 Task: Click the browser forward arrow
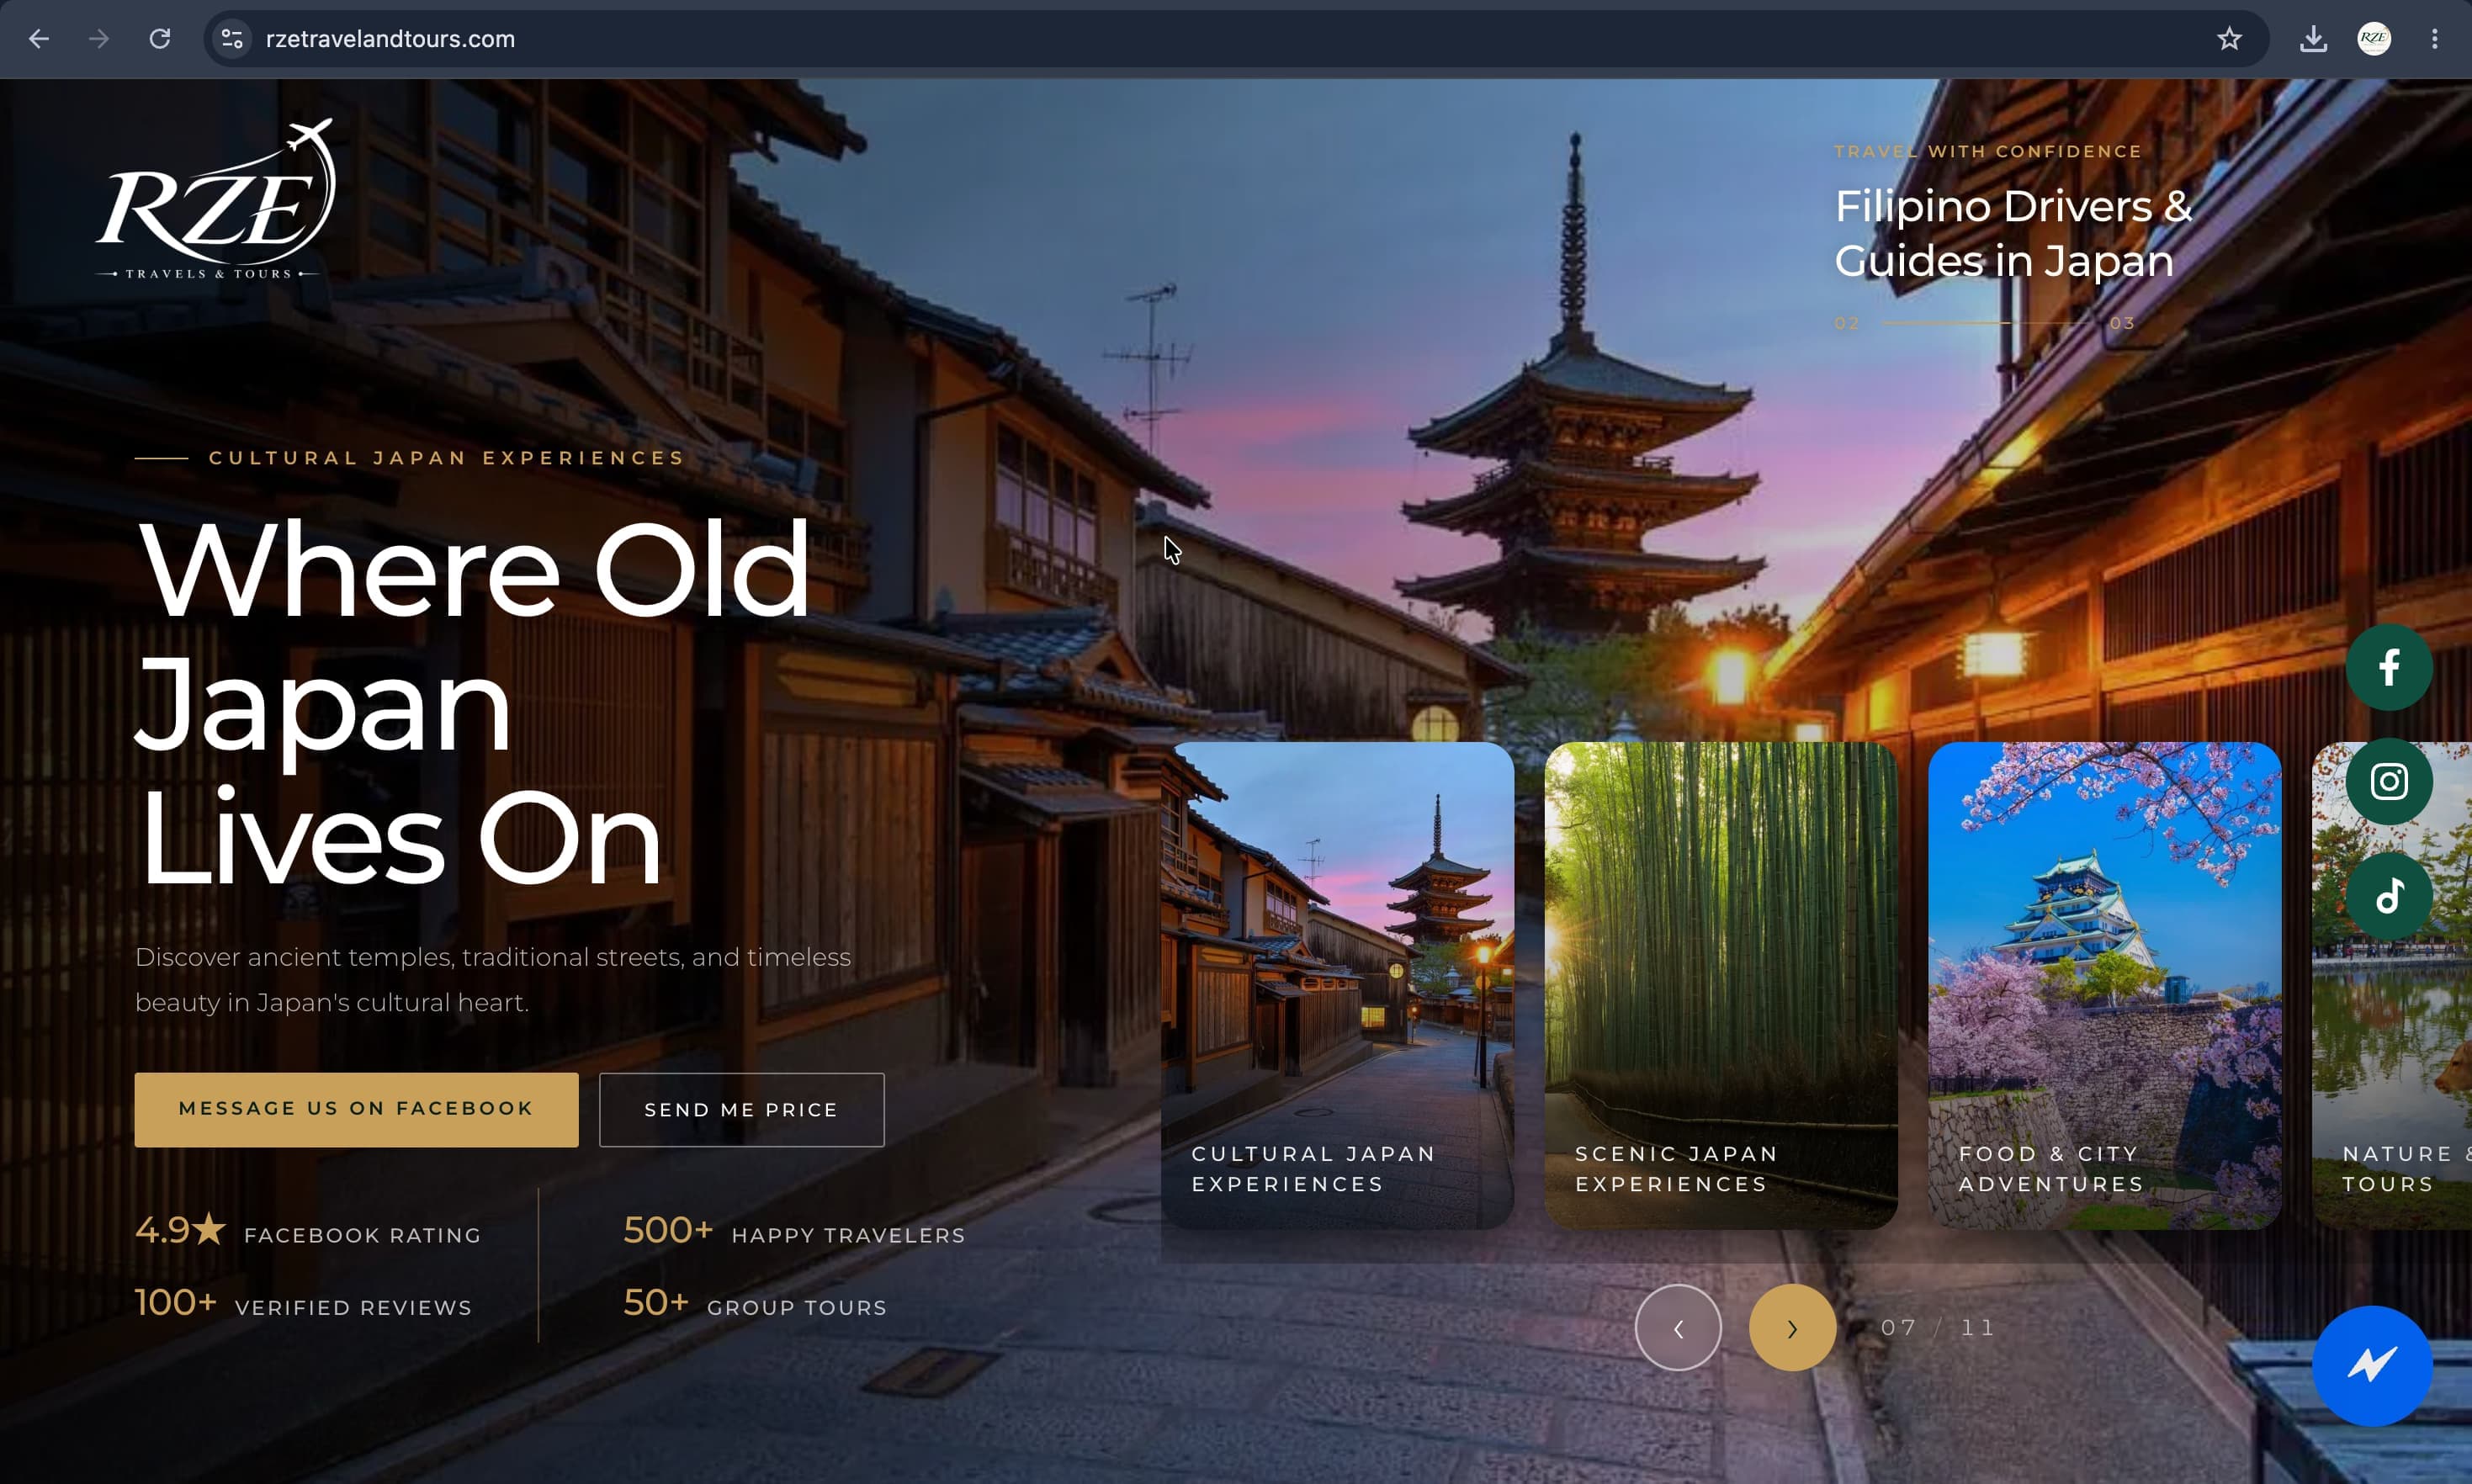click(99, 39)
